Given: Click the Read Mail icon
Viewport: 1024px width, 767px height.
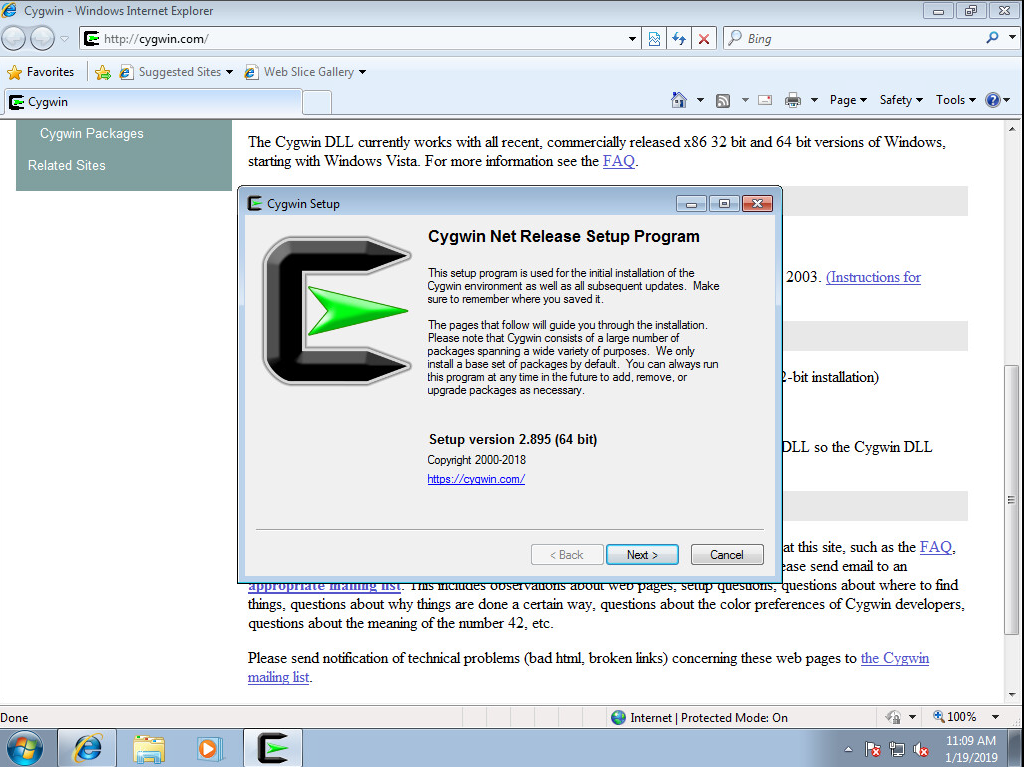Looking at the screenshot, I should 765,100.
